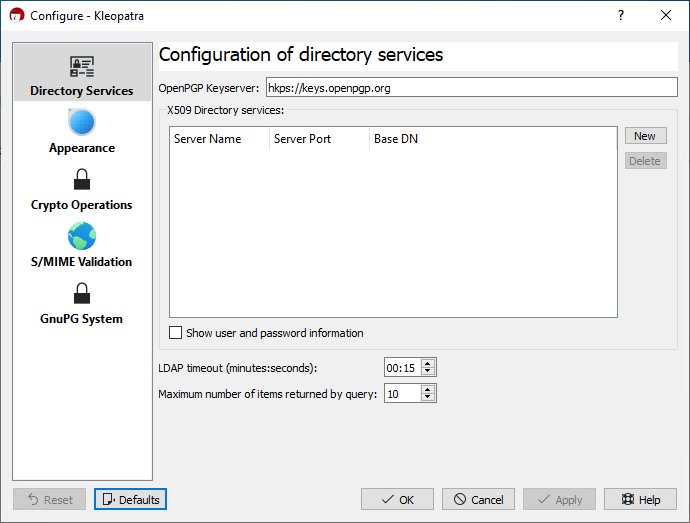
Task: Open the S/MIME Validation settings page
Action: click(x=82, y=244)
